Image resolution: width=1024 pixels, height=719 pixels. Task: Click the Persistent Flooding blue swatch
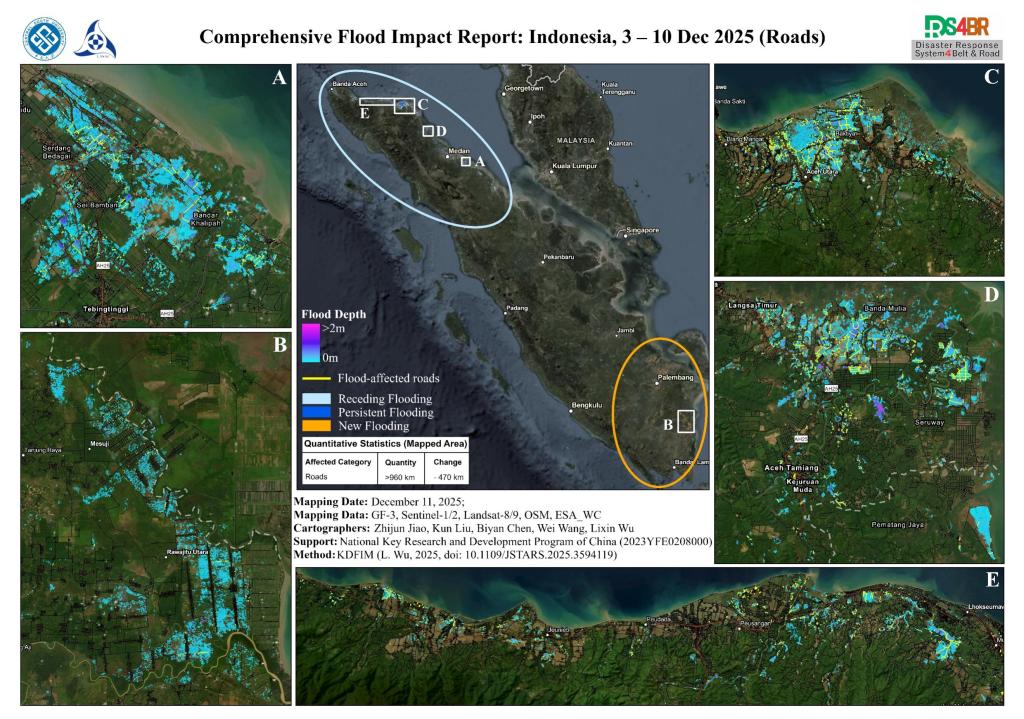coord(317,412)
